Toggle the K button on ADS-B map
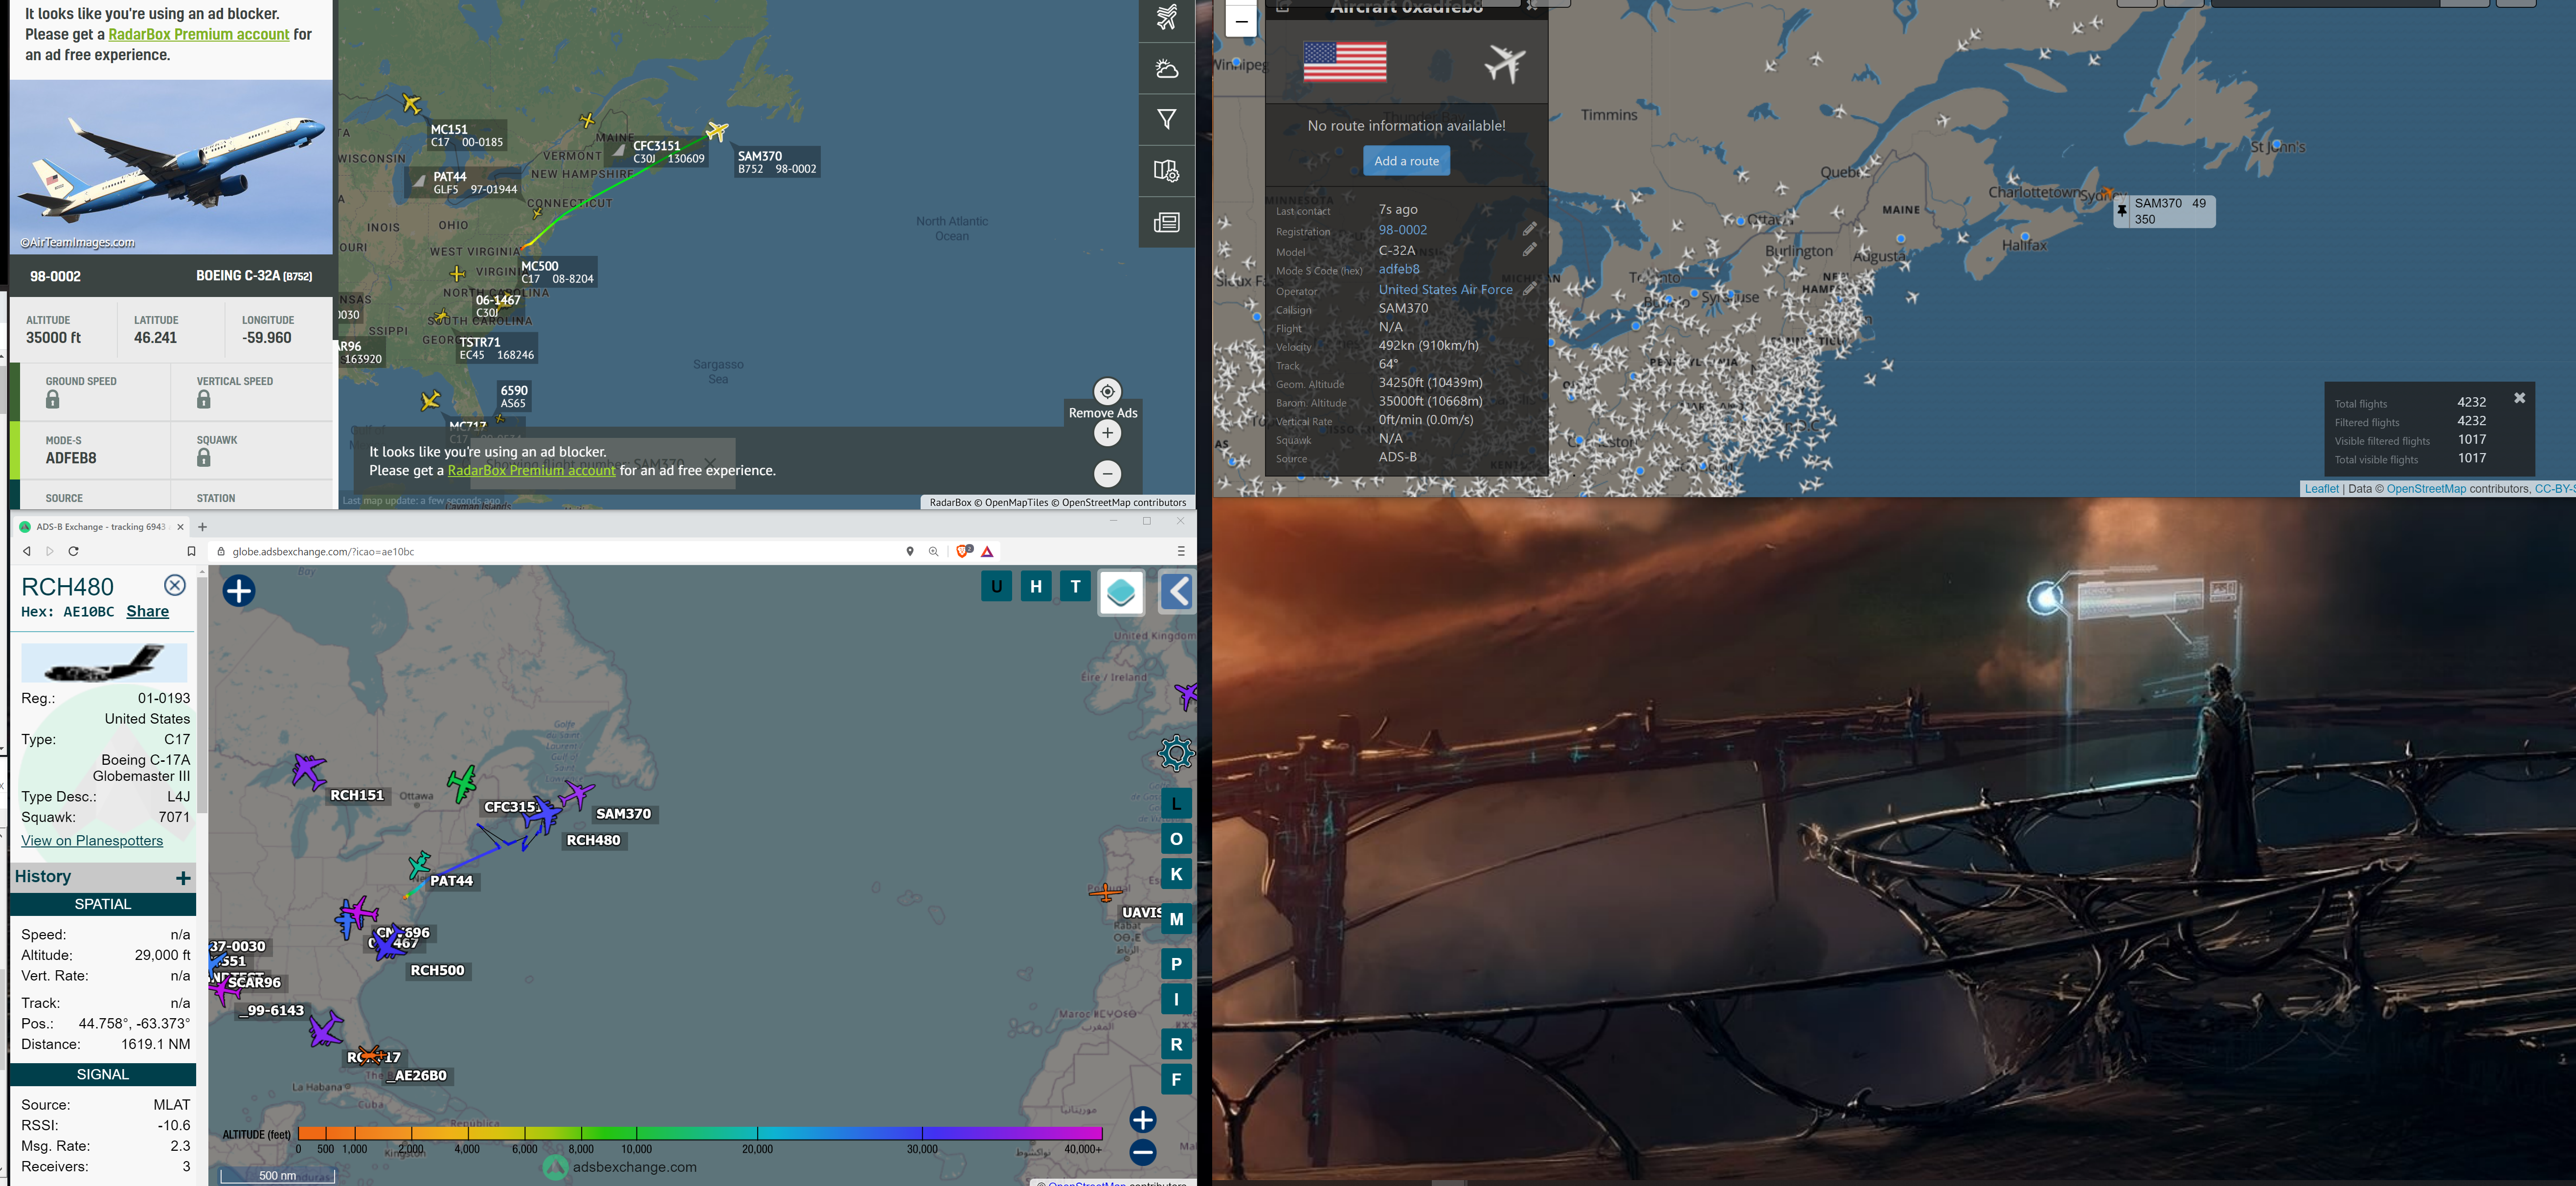Viewport: 2576px width, 1186px height. coord(1176,874)
